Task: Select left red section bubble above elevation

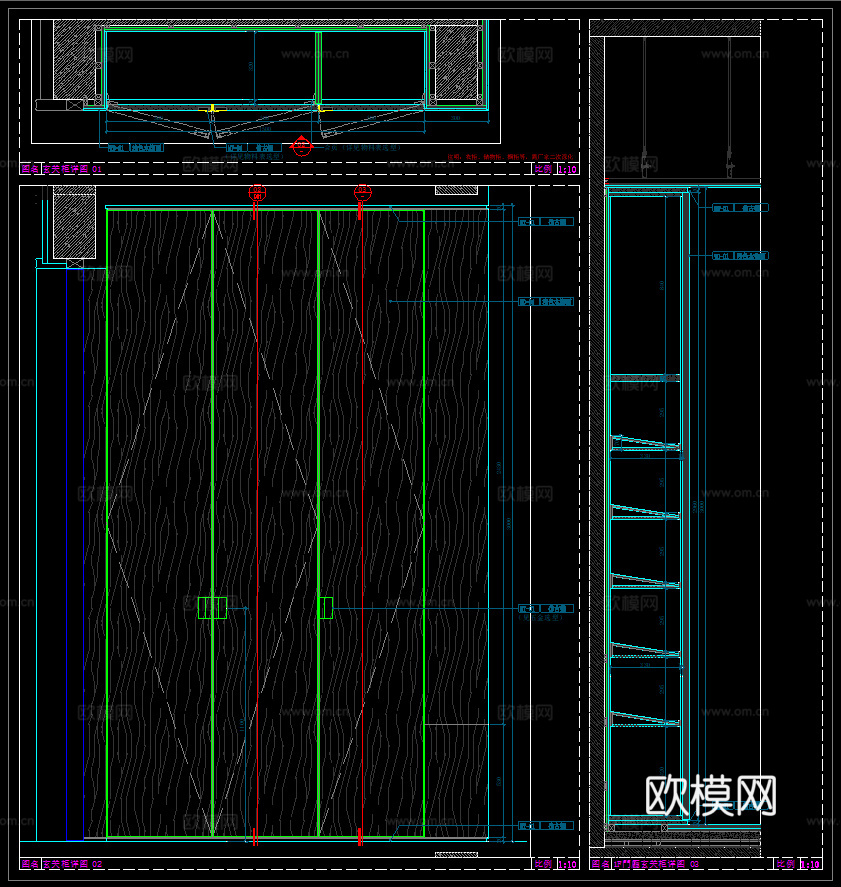Action: coord(257,192)
